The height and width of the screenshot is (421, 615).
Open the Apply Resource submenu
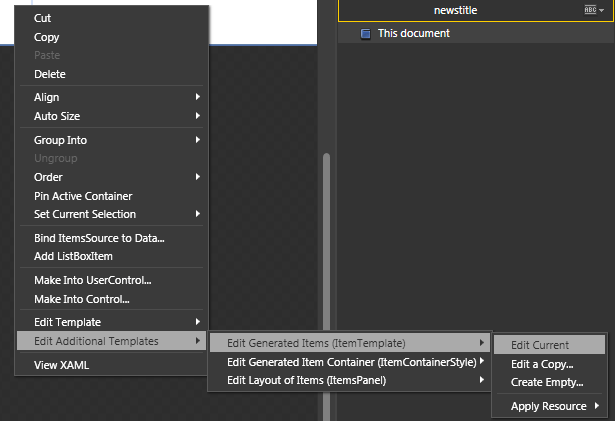(x=549, y=406)
